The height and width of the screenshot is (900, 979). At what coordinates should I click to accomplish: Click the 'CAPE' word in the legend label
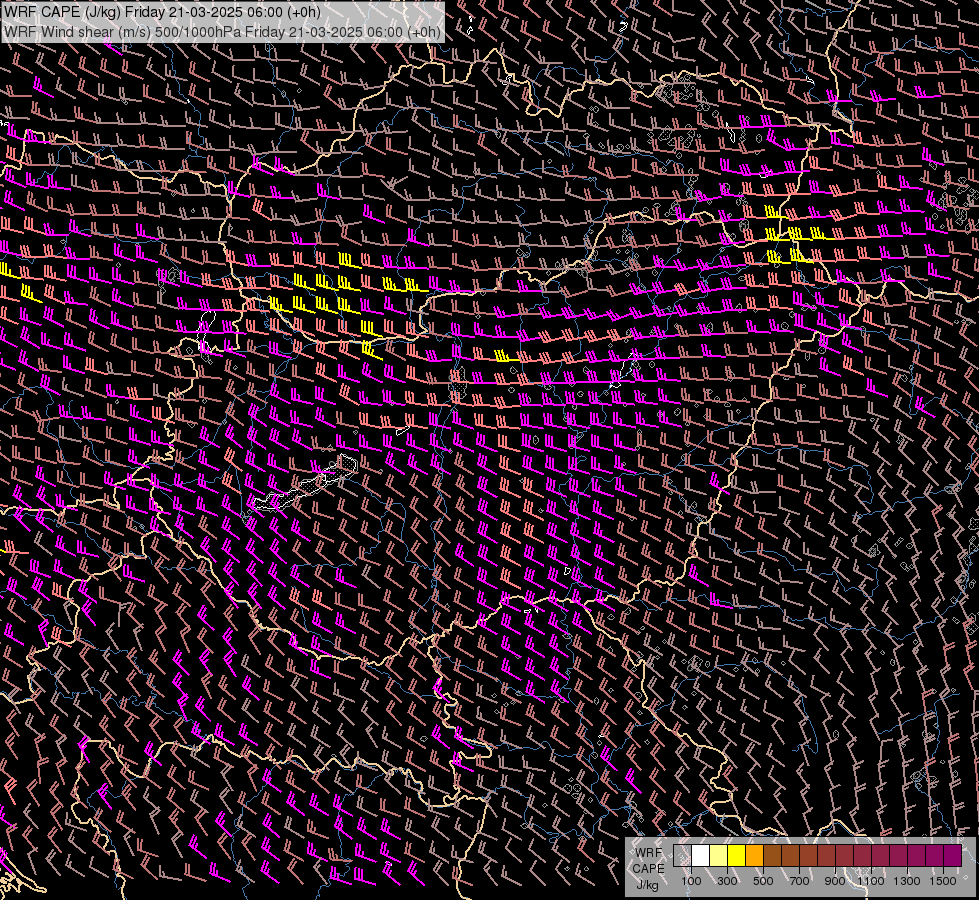pyautogui.click(x=648, y=869)
